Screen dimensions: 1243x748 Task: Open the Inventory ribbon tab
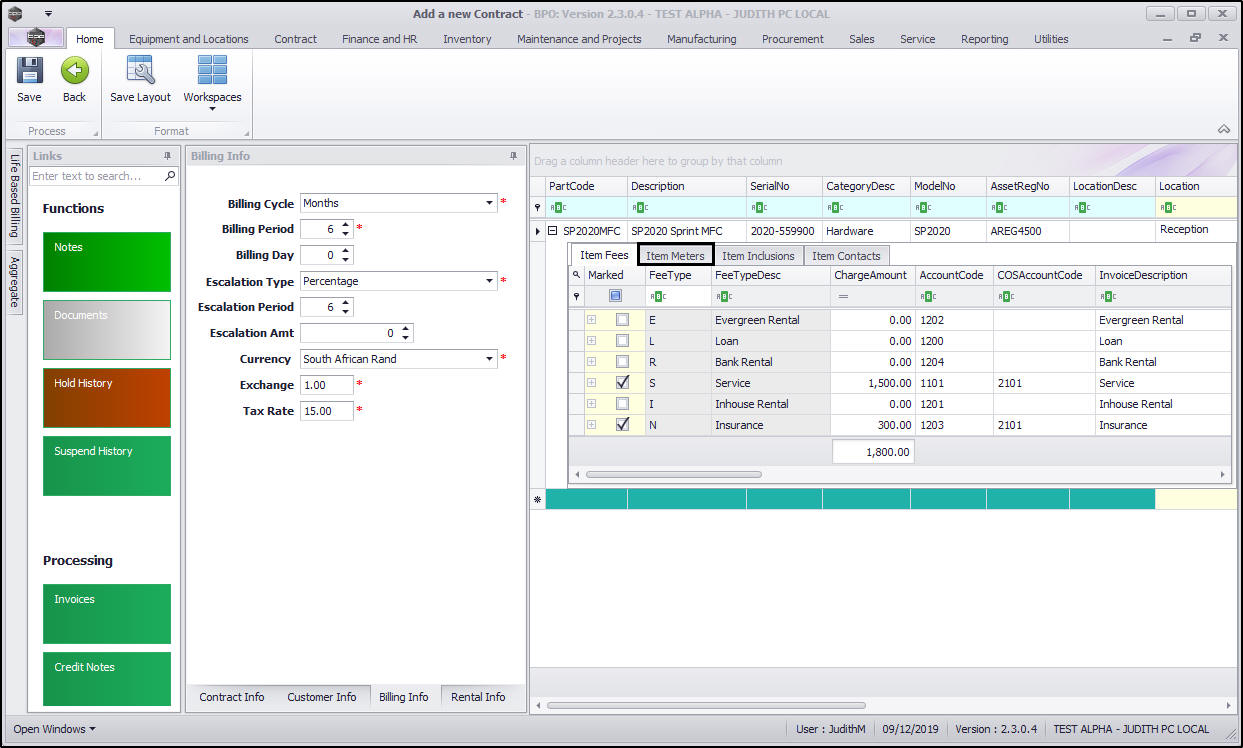[467, 39]
